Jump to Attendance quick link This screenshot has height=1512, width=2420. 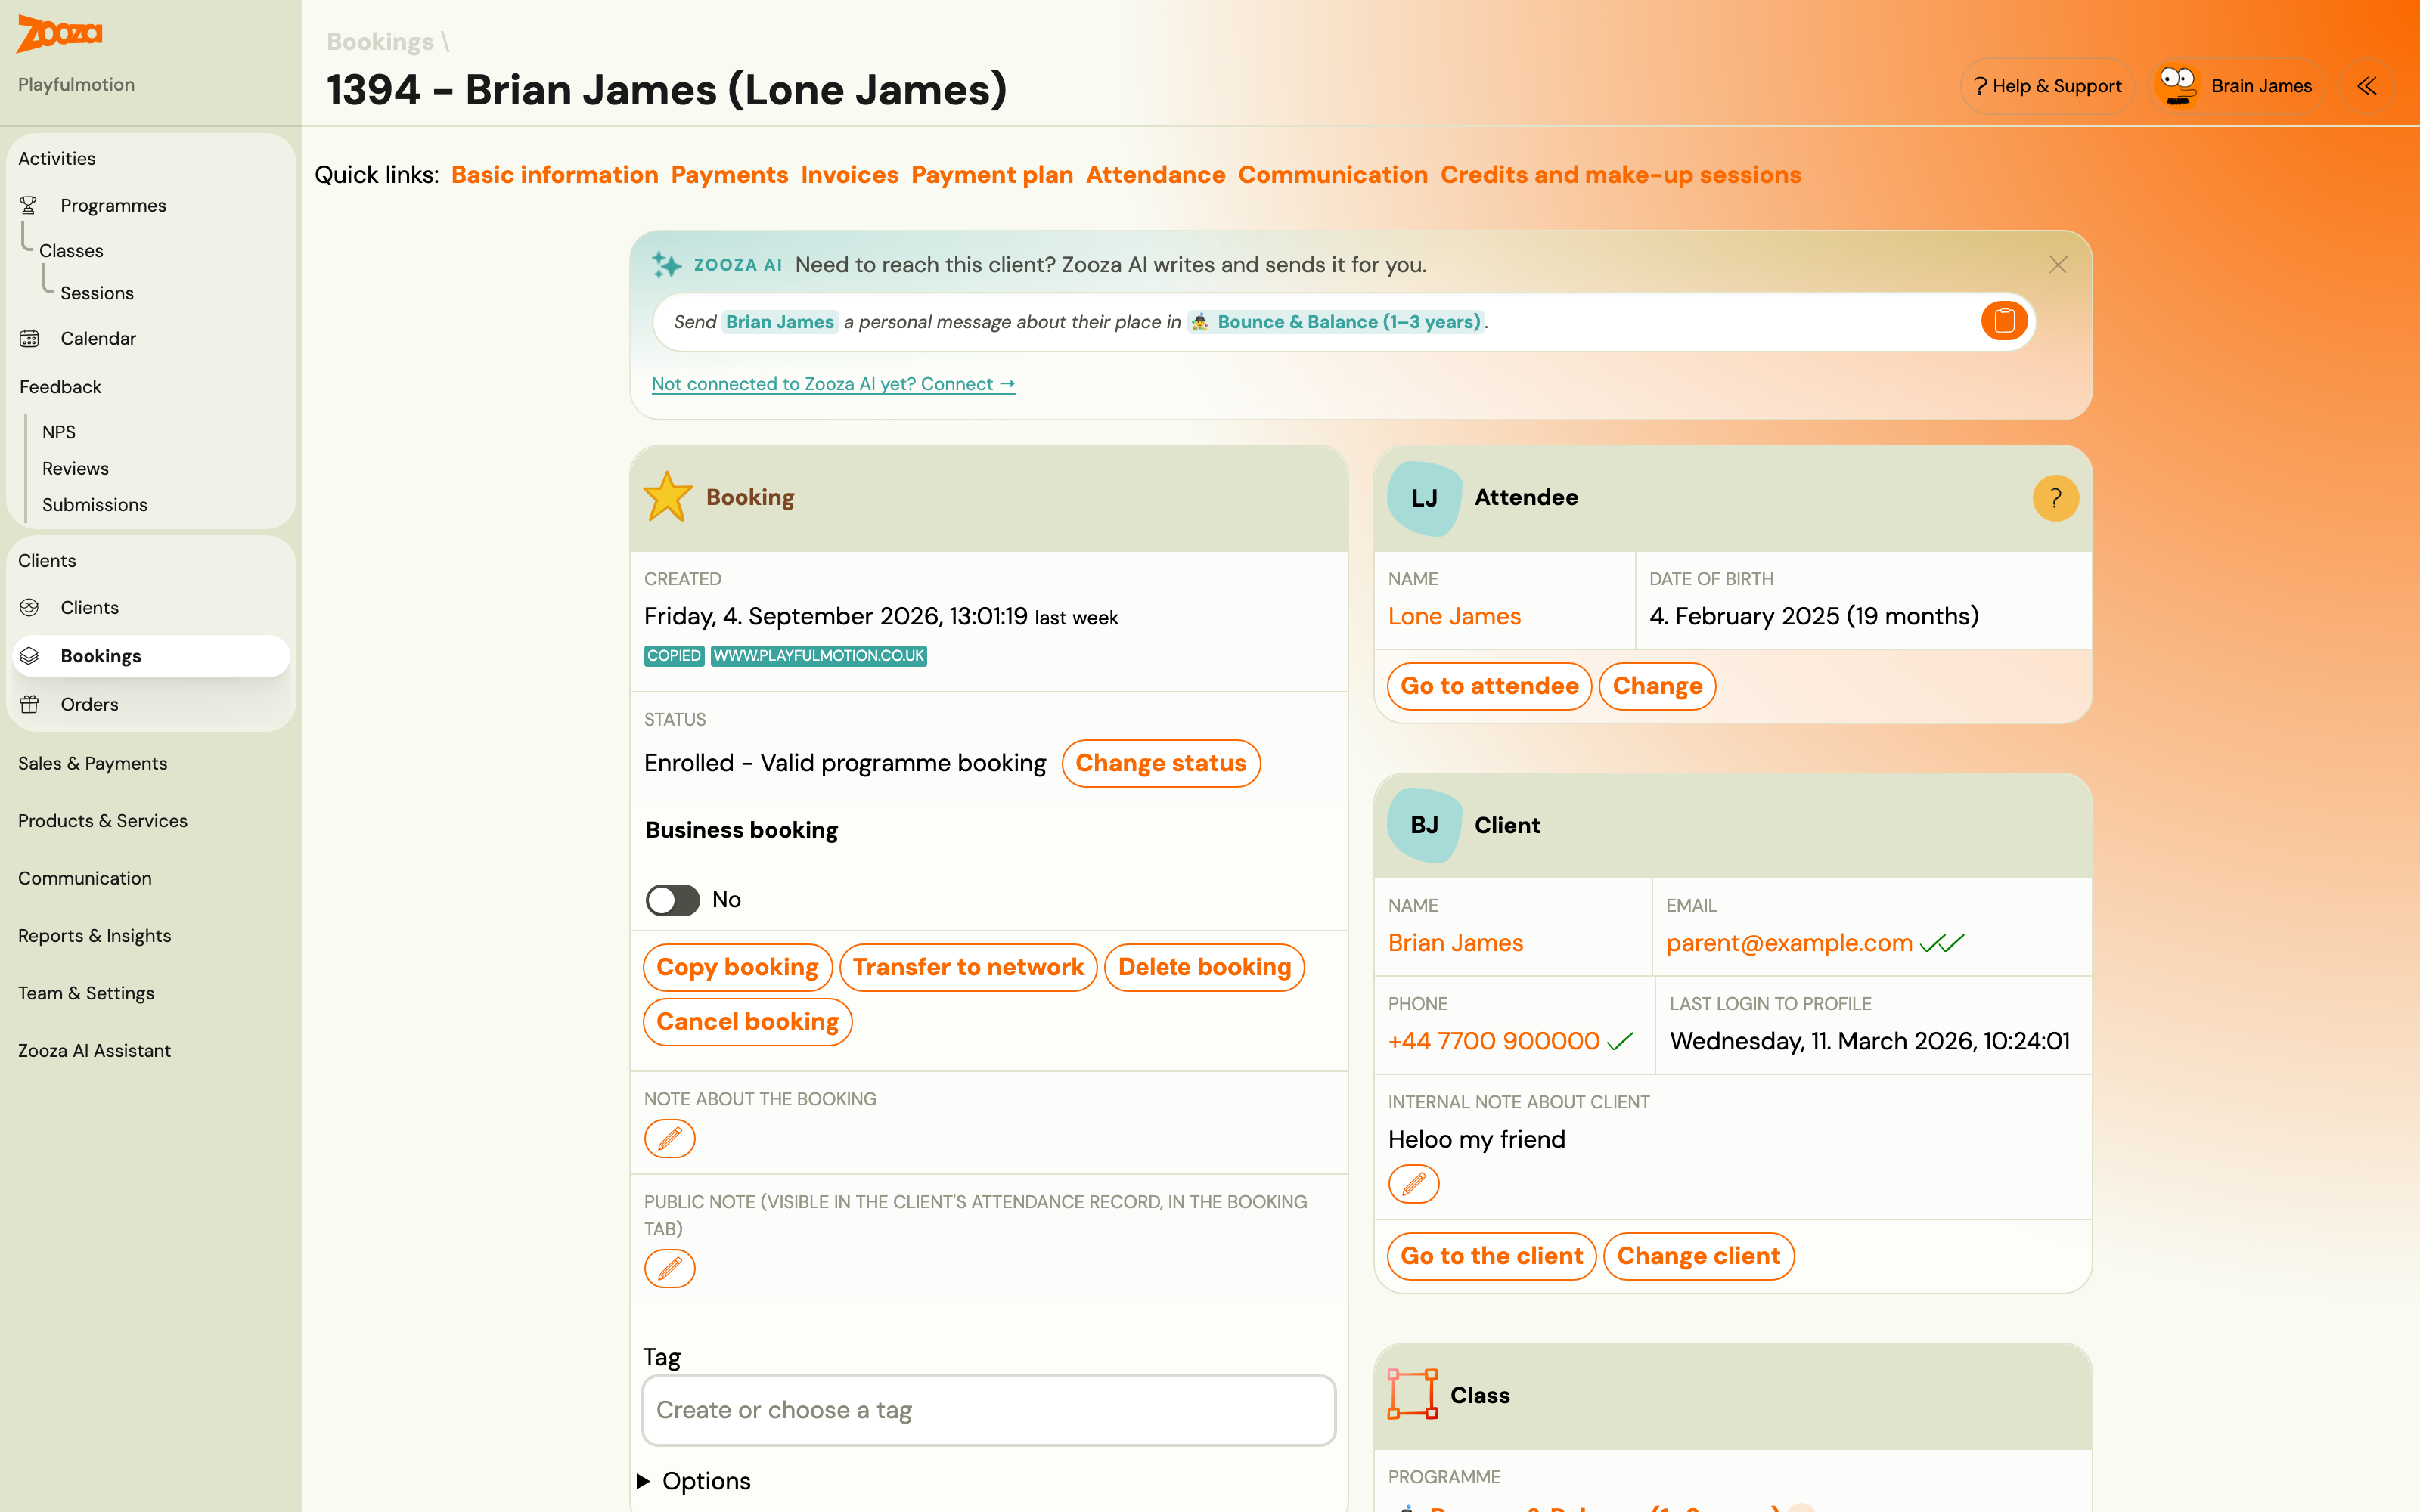click(1155, 175)
